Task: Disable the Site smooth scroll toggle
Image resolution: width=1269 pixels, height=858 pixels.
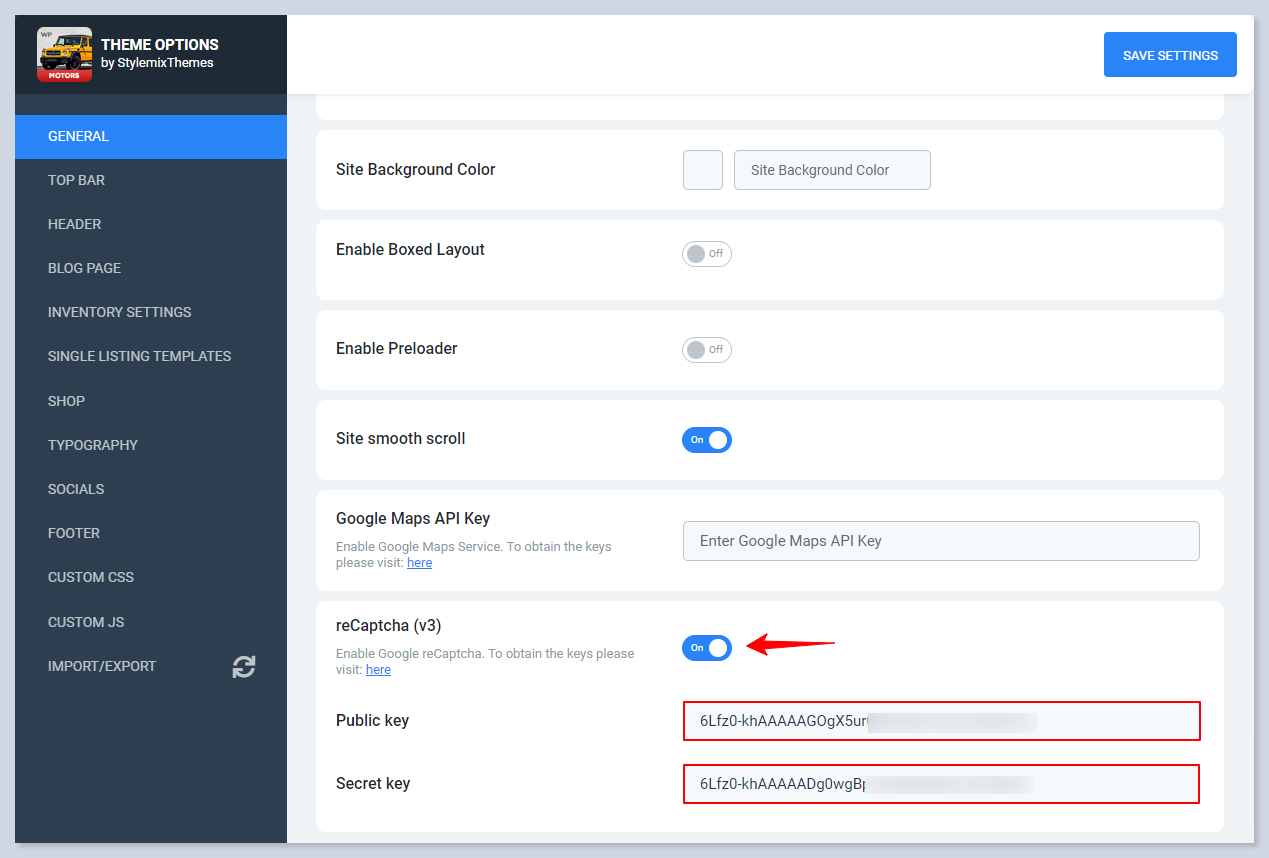Action: 706,440
